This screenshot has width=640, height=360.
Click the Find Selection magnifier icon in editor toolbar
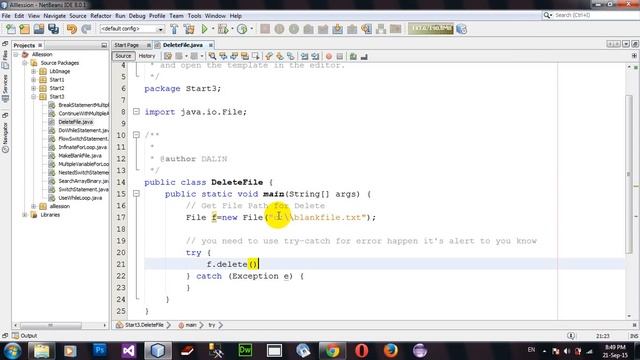pos(212,56)
